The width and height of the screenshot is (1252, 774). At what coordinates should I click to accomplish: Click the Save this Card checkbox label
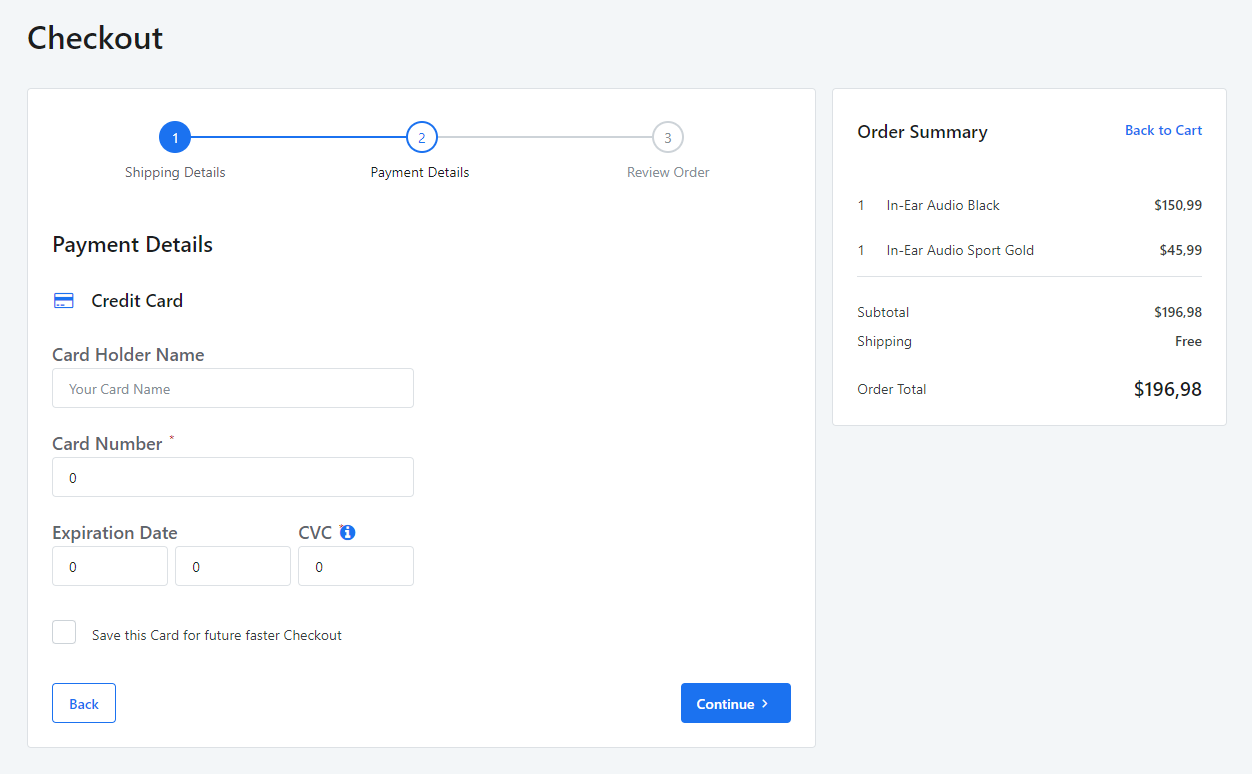click(216, 635)
